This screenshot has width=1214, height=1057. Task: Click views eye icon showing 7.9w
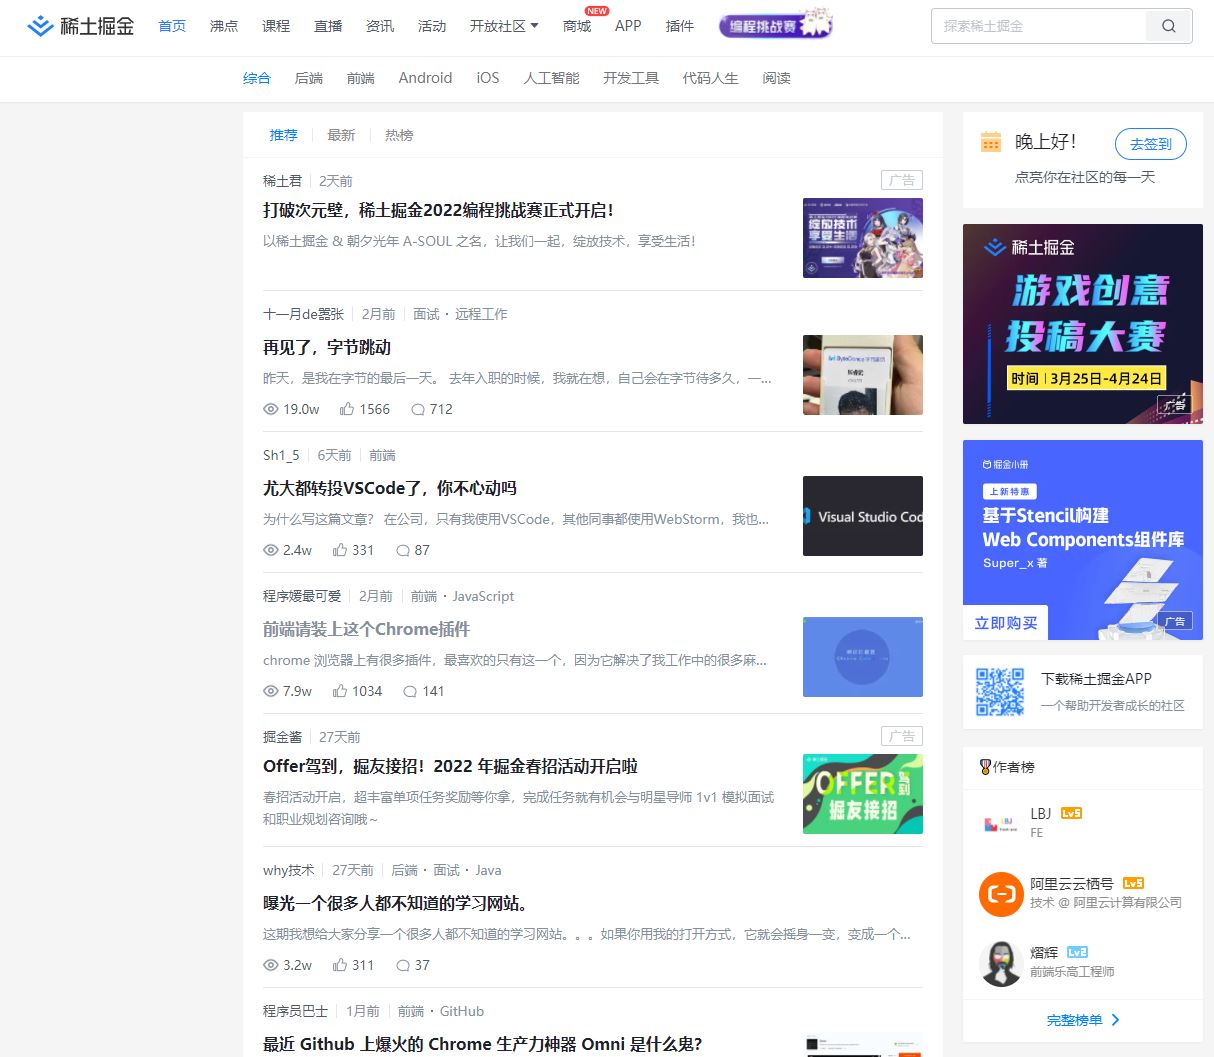pos(271,691)
